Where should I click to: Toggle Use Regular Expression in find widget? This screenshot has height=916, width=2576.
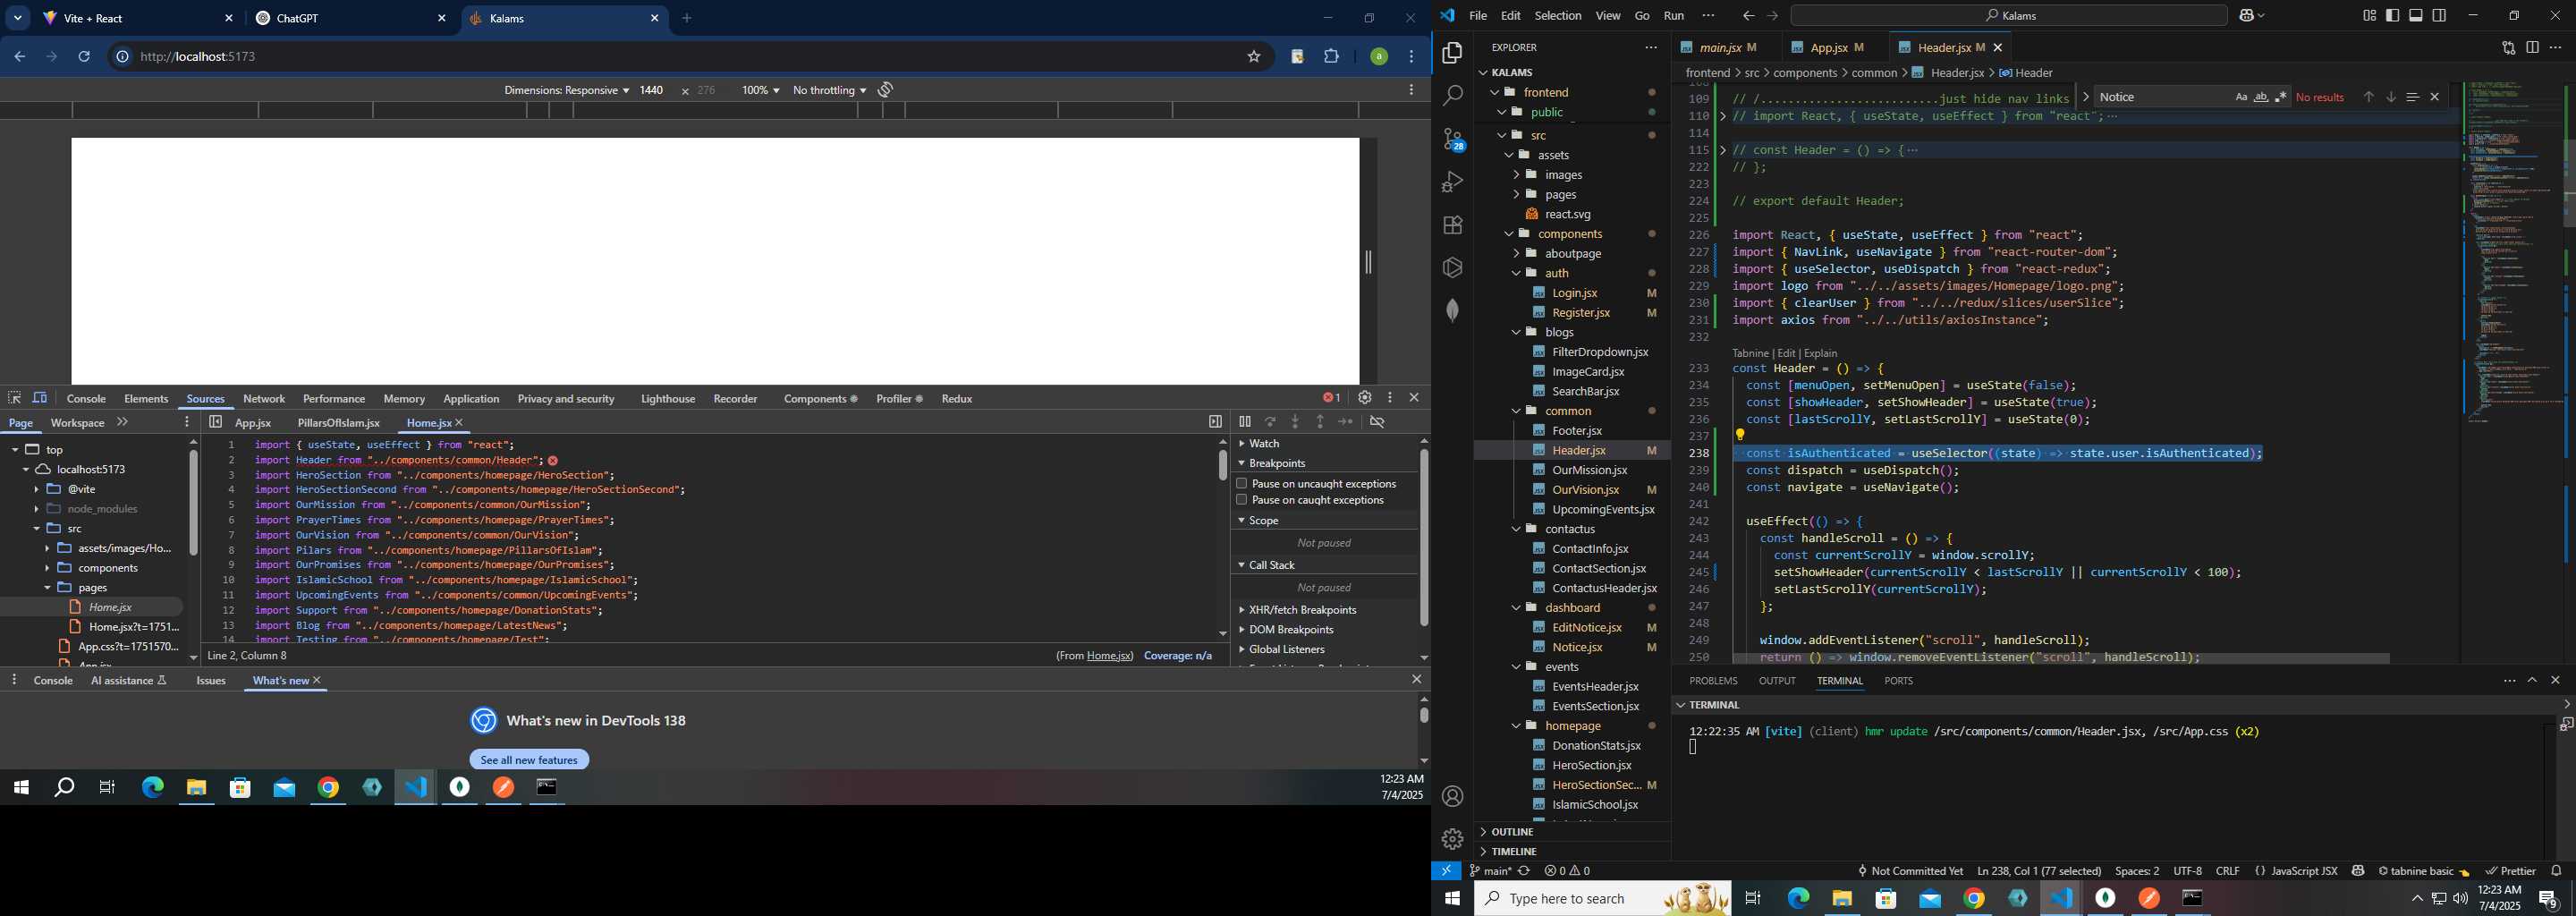pos(2281,97)
